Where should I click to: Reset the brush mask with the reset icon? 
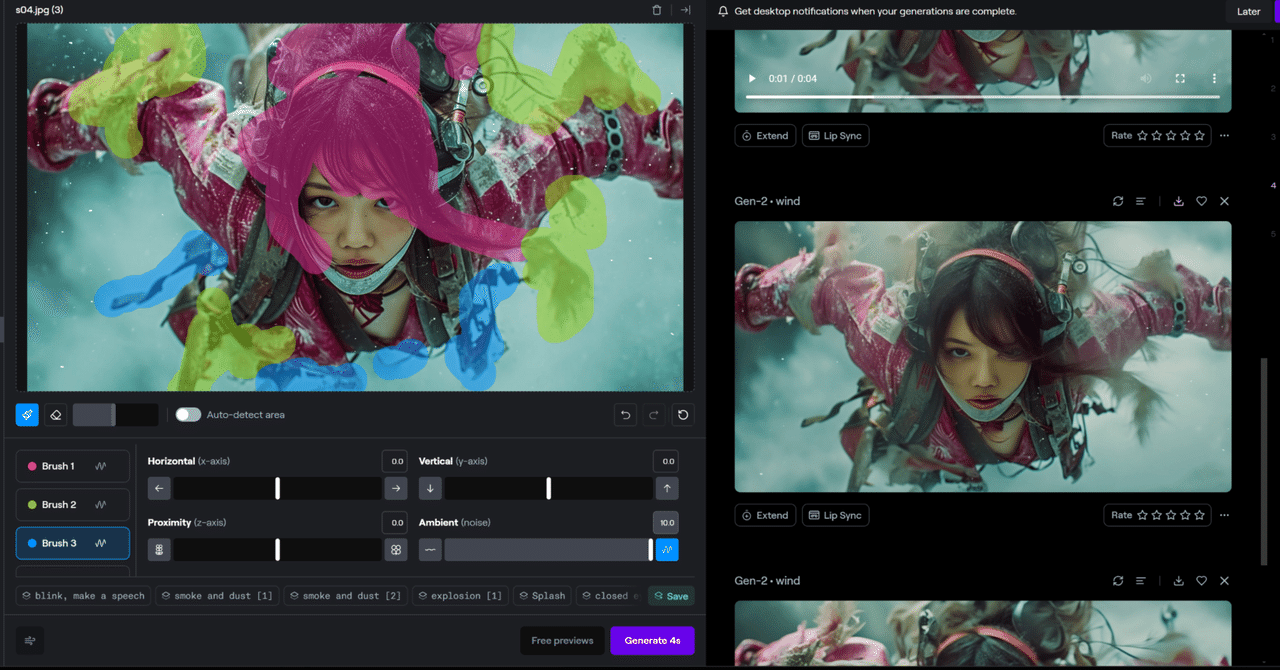tap(684, 415)
